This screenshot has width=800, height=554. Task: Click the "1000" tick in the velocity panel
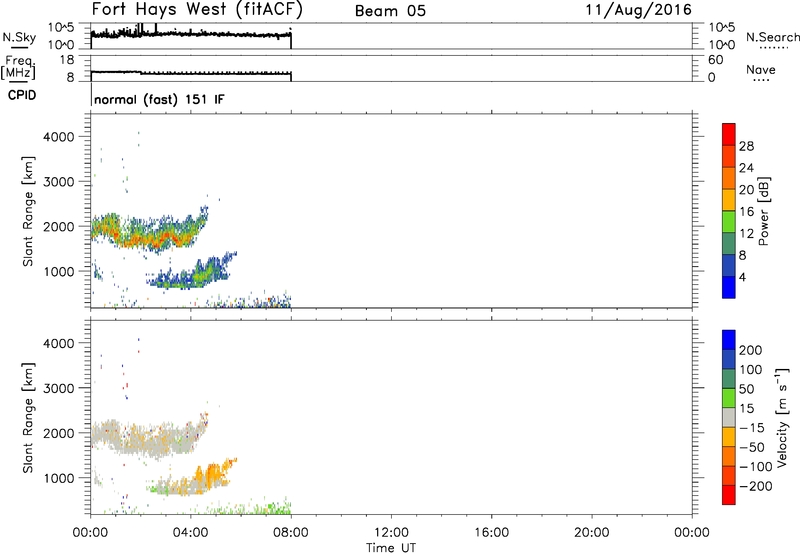(x=59, y=478)
